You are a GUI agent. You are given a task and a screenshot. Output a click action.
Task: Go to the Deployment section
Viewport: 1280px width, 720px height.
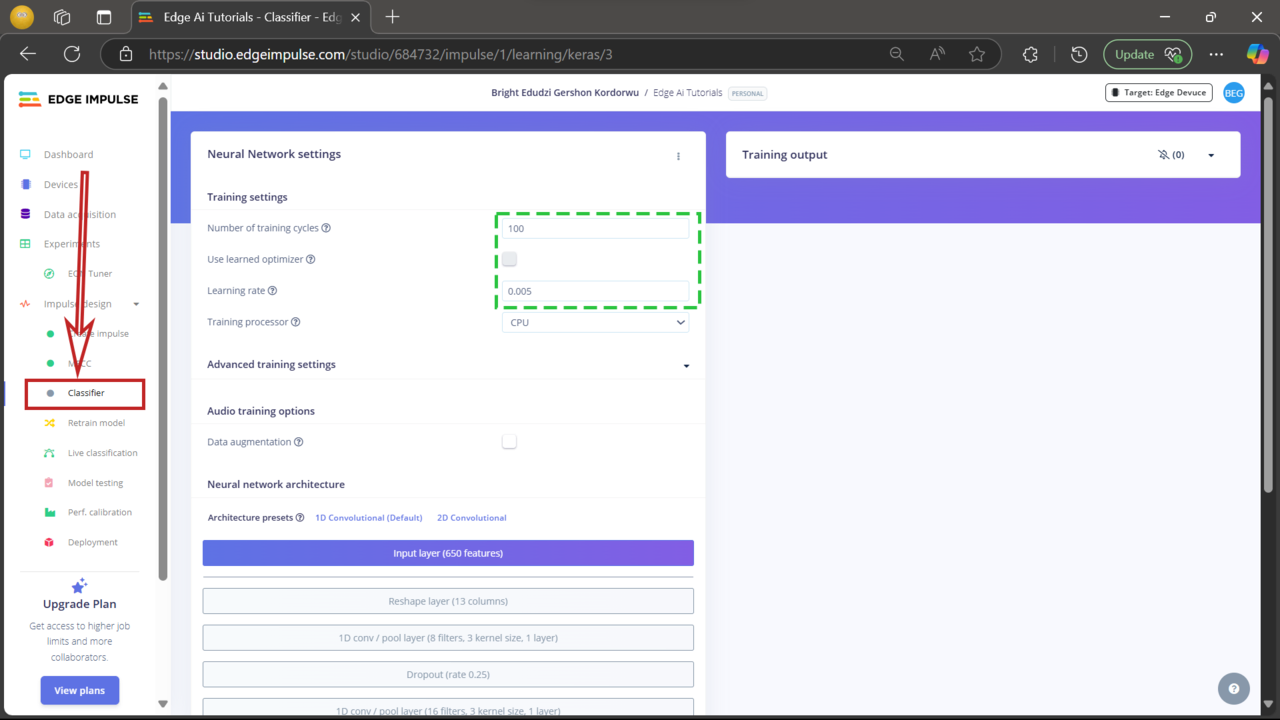click(x=93, y=541)
